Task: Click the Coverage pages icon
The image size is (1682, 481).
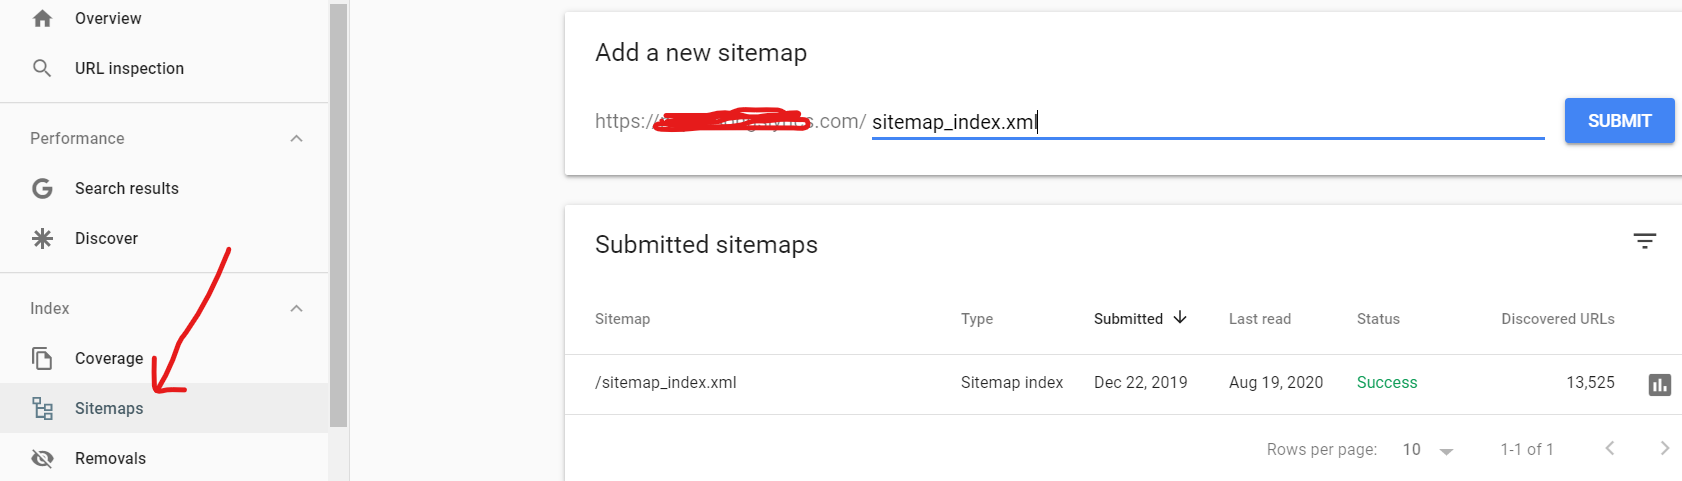Action: pyautogui.click(x=42, y=358)
